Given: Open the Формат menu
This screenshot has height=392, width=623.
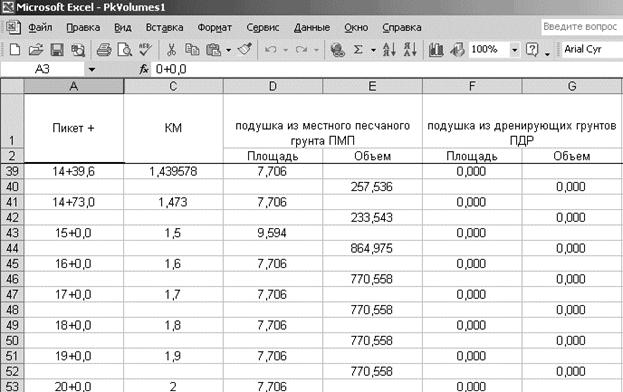Looking at the screenshot, I should click(215, 27).
